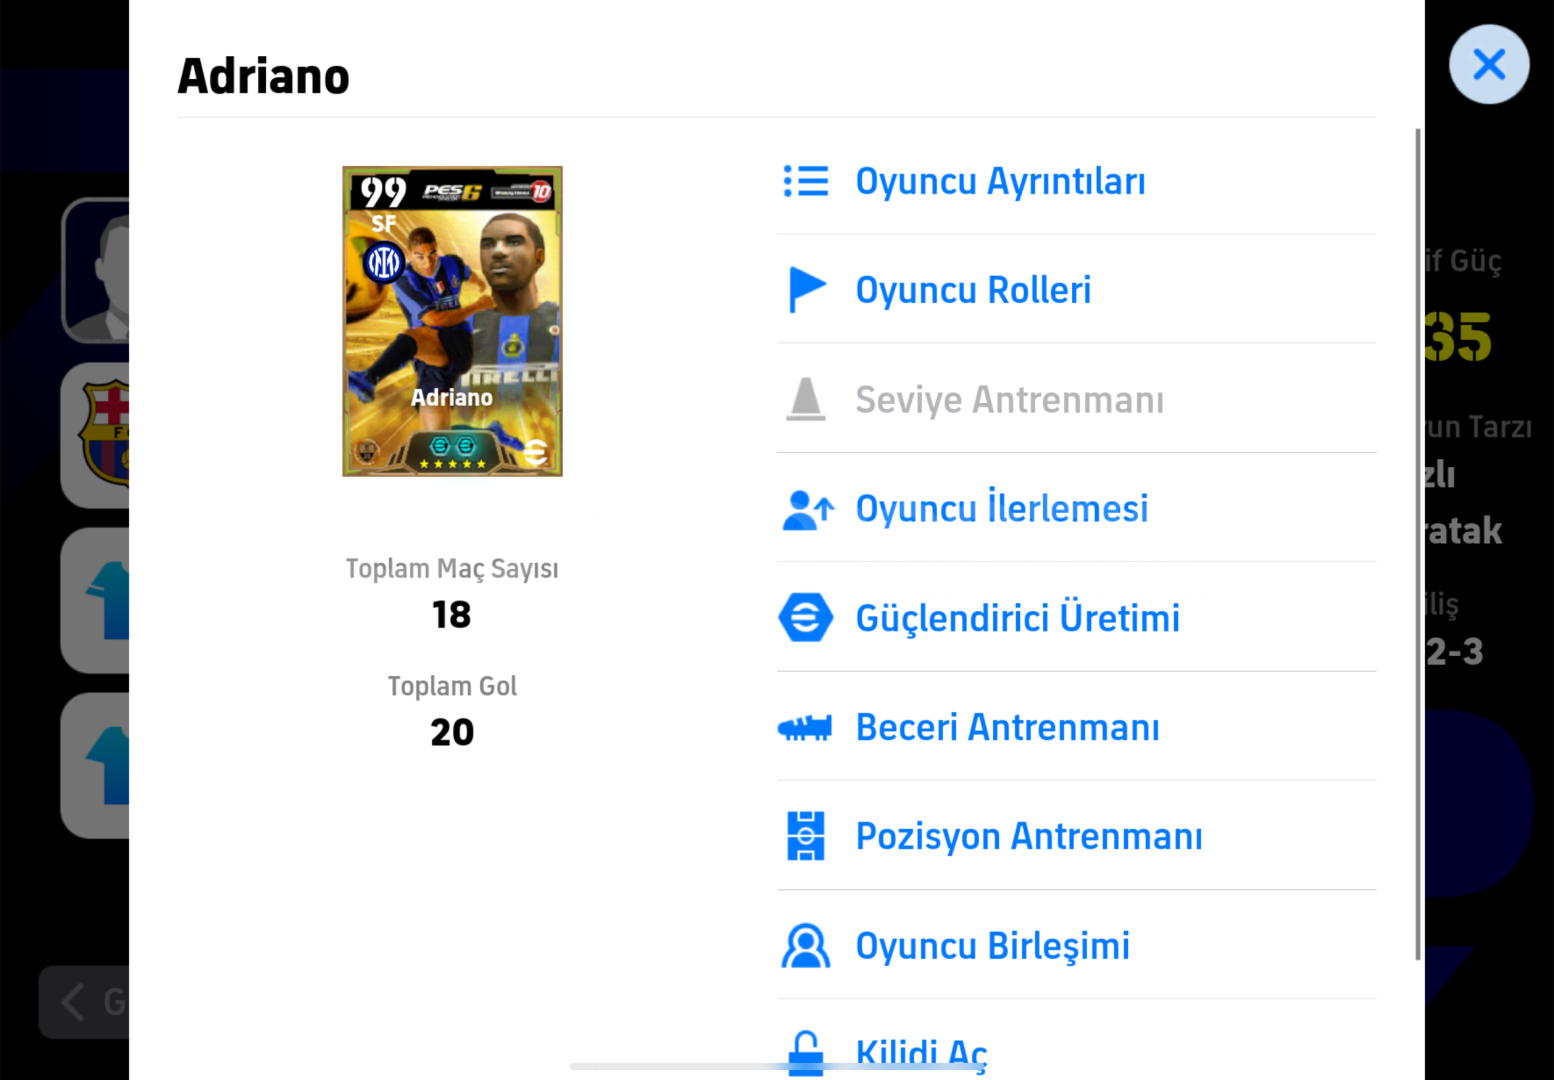The image size is (1554, 1080).
Task: Open Oyuncu Birleşimi
Action: pos(1076,945)
